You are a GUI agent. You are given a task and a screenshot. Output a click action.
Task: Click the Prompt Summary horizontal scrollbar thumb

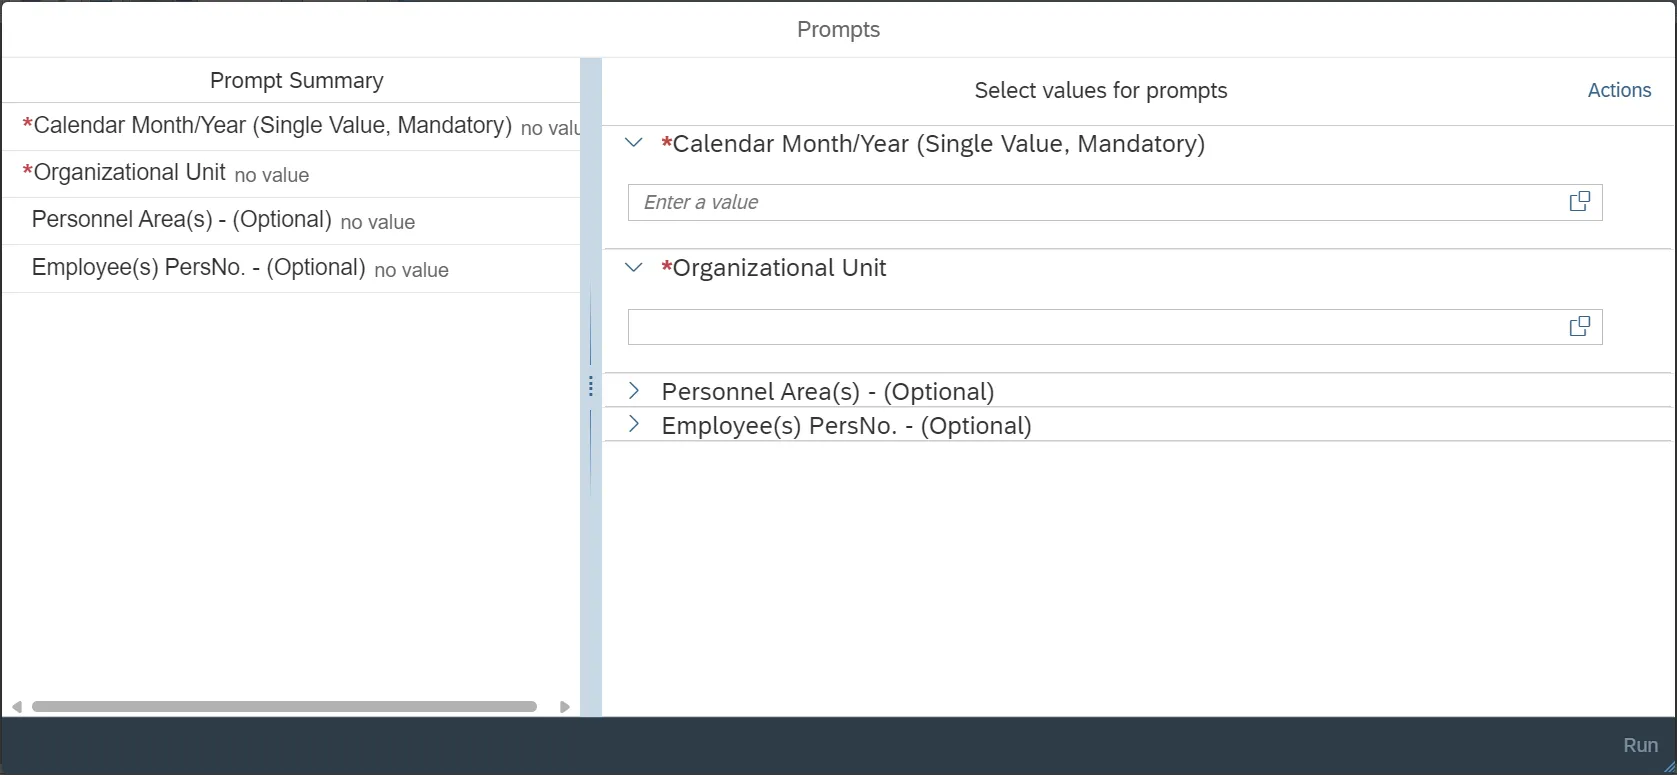point(284,707)
